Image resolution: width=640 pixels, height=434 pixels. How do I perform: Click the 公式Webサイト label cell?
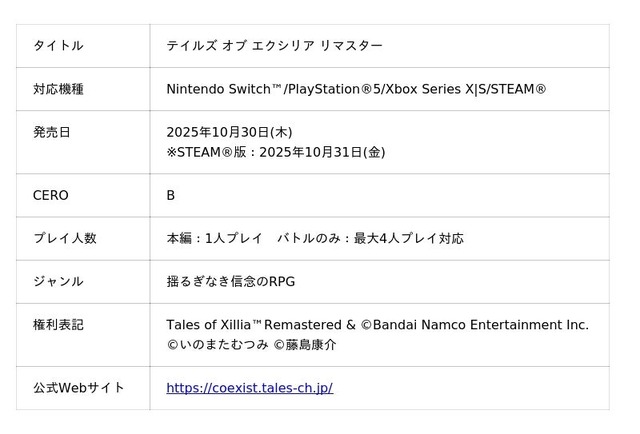(x=78, y=388)
